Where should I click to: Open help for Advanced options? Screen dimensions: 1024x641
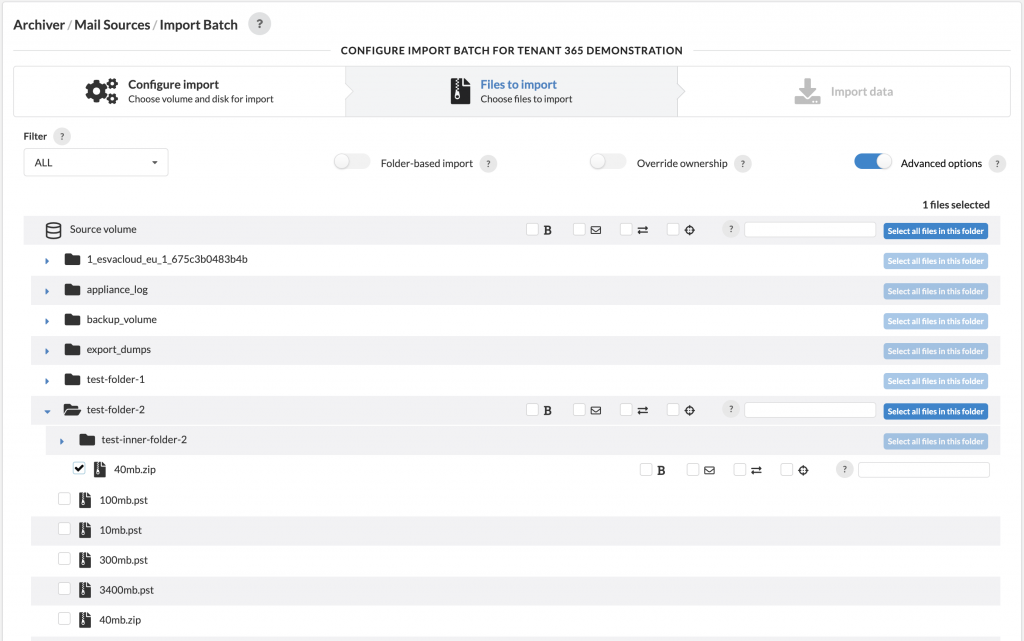[997, 164]
